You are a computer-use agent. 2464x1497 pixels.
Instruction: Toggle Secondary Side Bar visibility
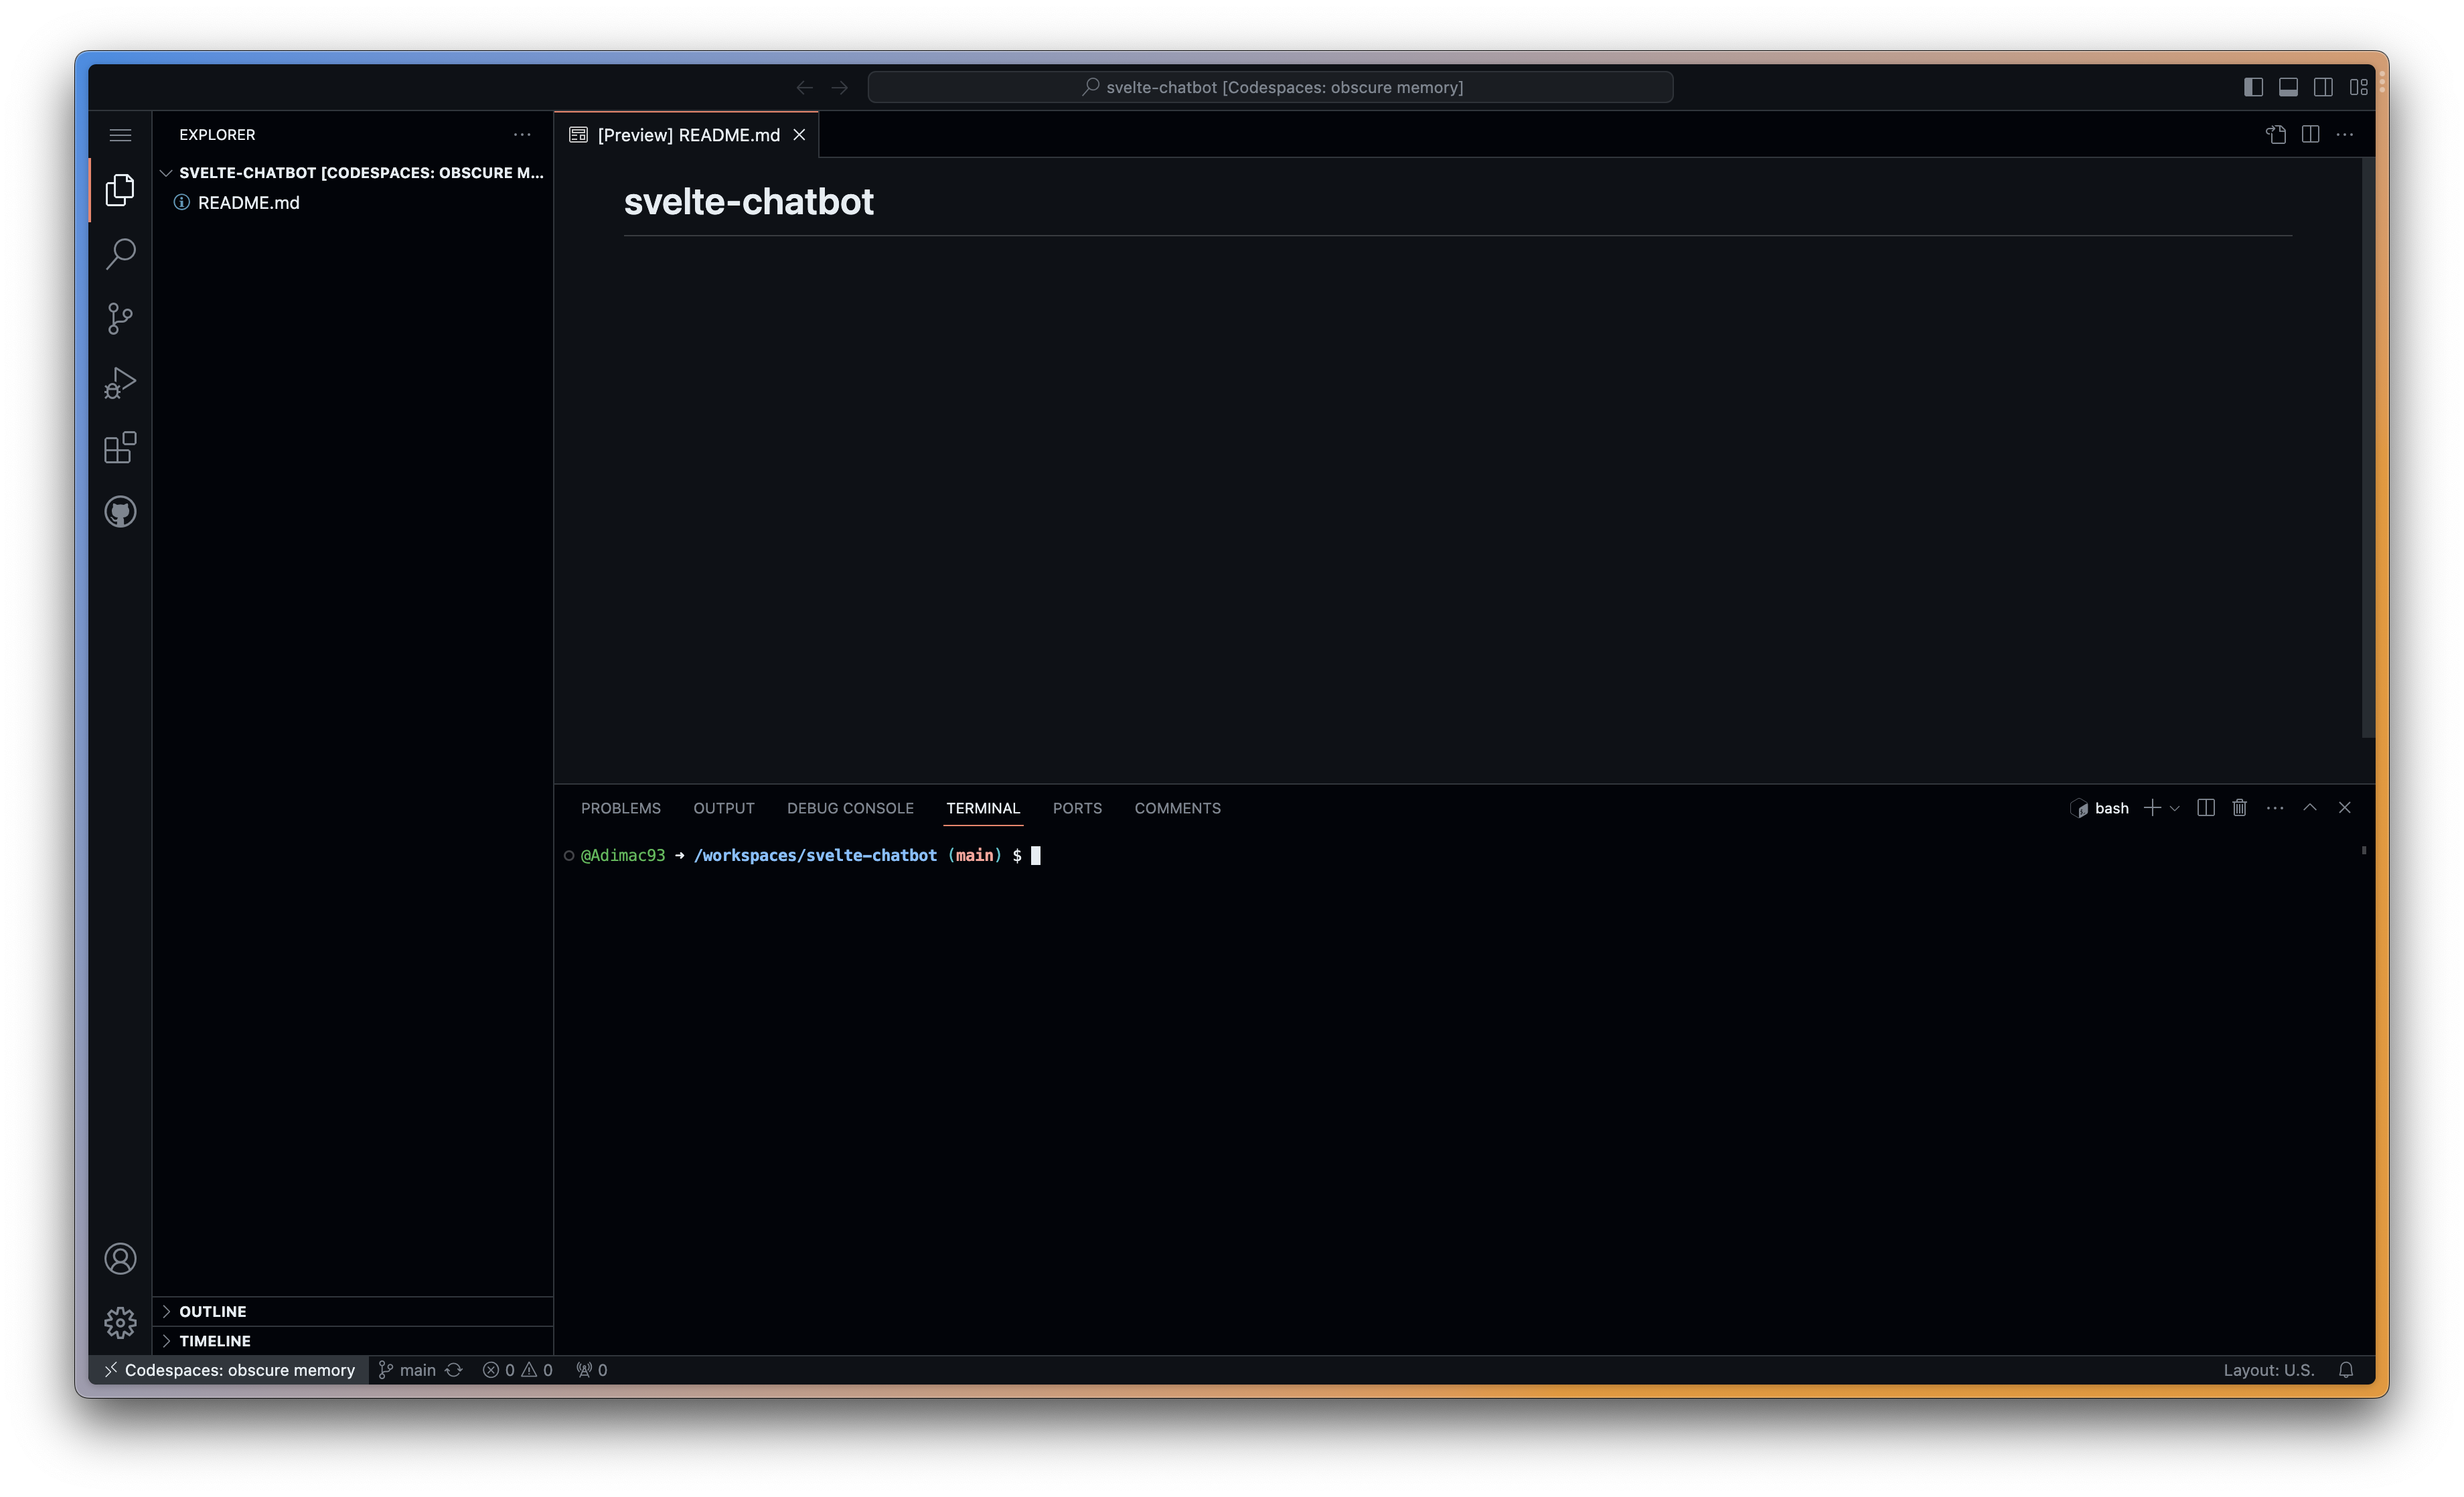pyautogui.click(x=2323, y=87)
